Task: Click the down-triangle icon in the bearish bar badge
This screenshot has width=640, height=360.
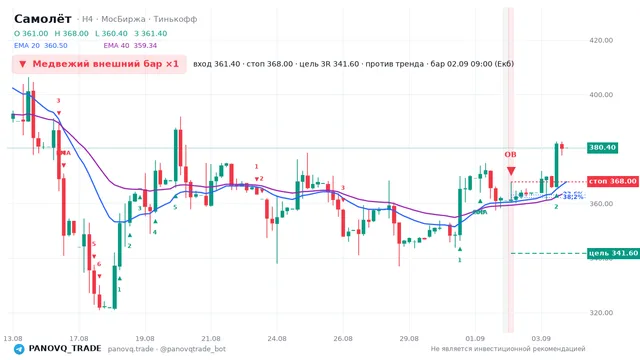Action: pyautogui.click(x=23, y=64)
